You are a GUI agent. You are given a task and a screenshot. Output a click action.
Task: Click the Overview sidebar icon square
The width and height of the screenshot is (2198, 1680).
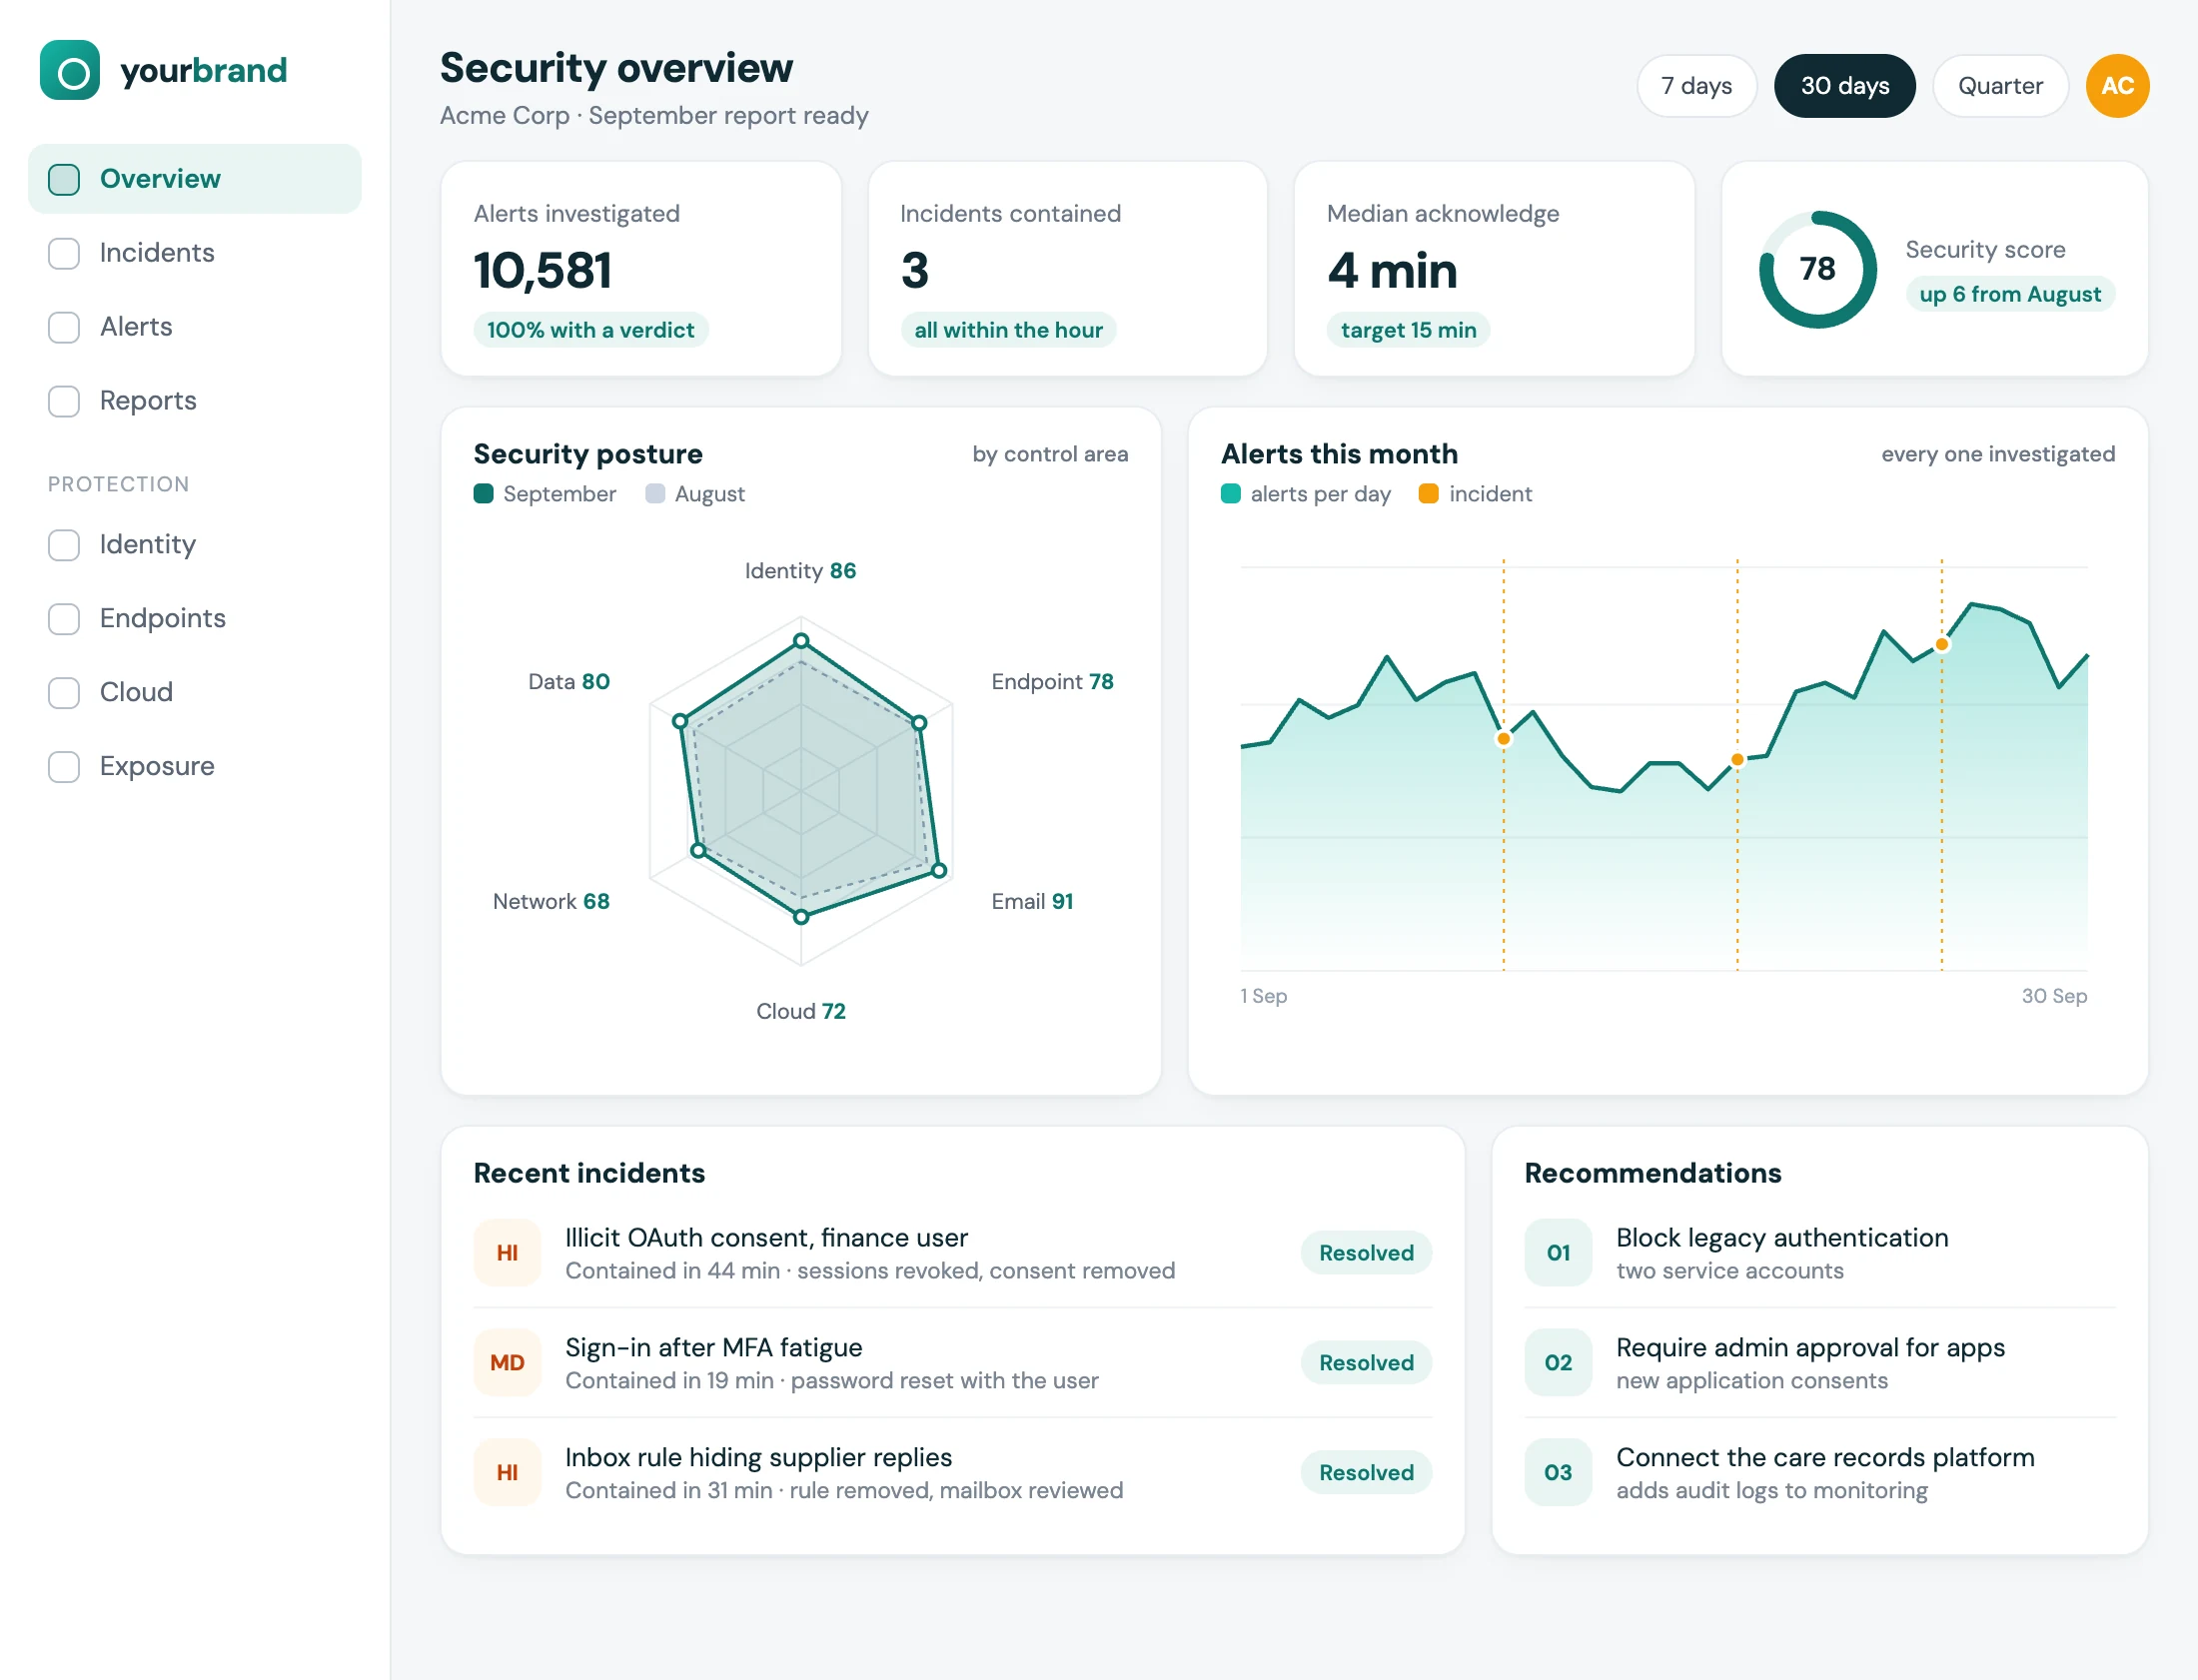[x=64, y=179]
